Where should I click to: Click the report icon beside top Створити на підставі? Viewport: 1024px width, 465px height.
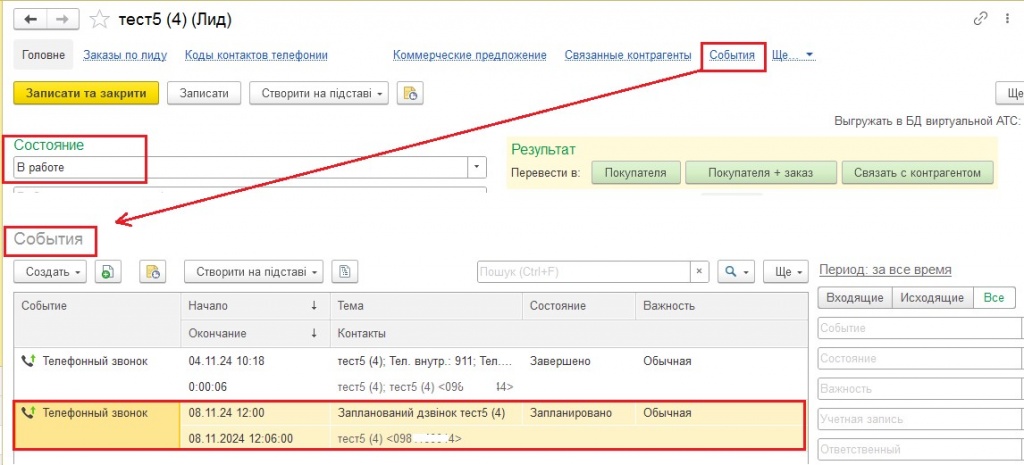(408, 93)
